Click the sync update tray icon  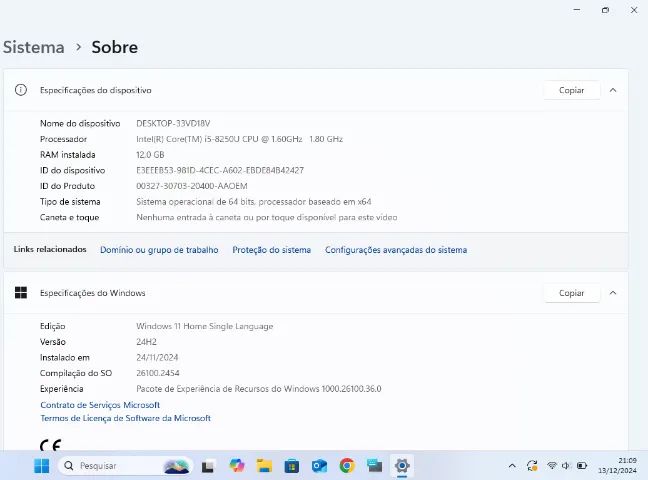[532, 466]
